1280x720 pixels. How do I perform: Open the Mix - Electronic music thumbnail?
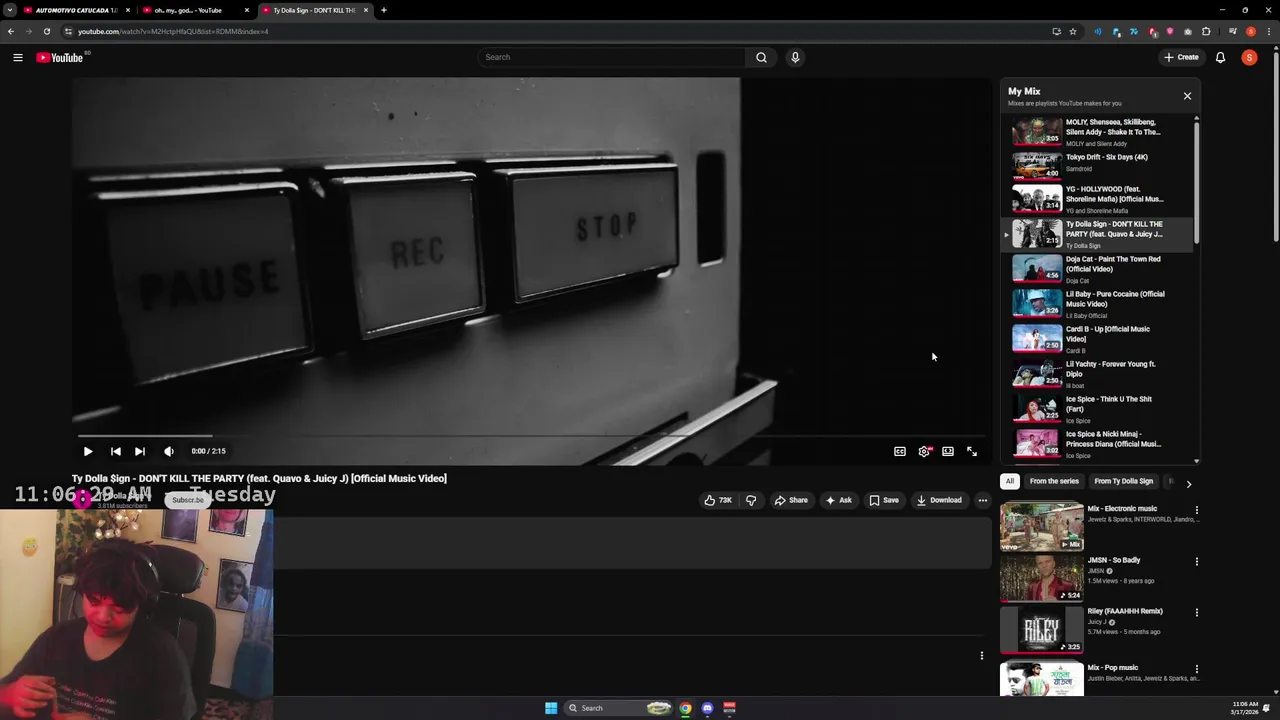(1041, 526)
